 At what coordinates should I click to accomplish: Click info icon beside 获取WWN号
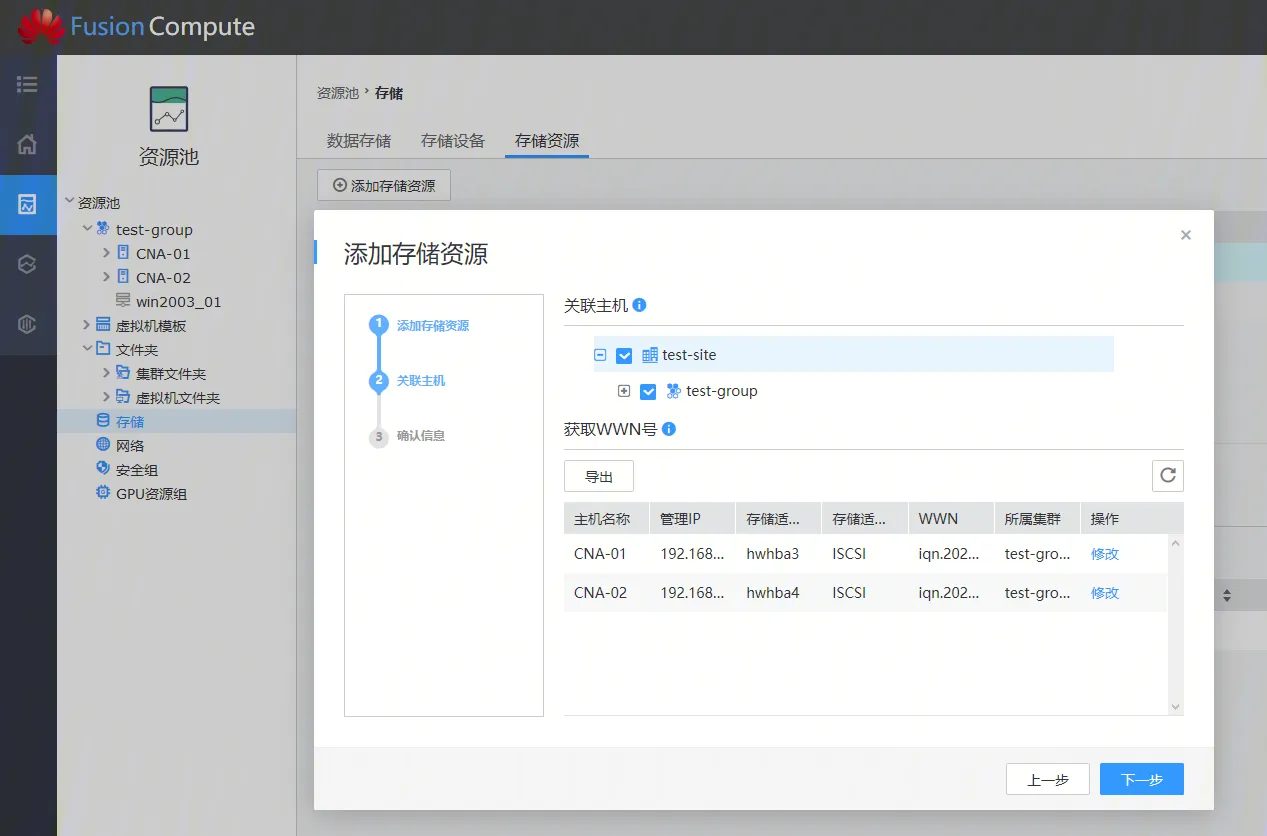(x=669, y=429)
